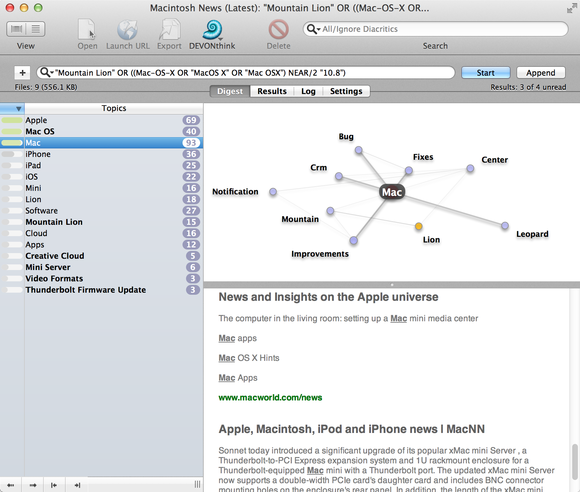The image size is (580, 492).
Task: Click the Append button
Action: (x=540, y=73)
